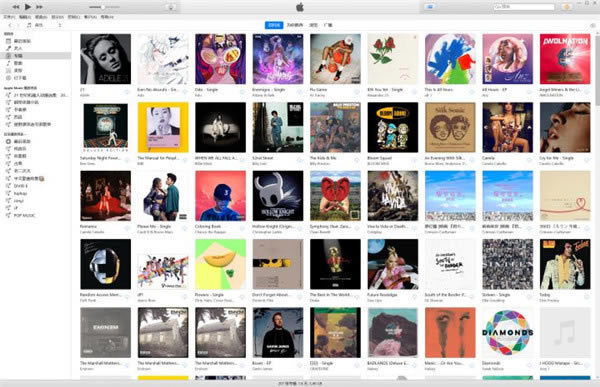Open the View menu in the menu bar
600x387 pixels.
coord(57,17)
